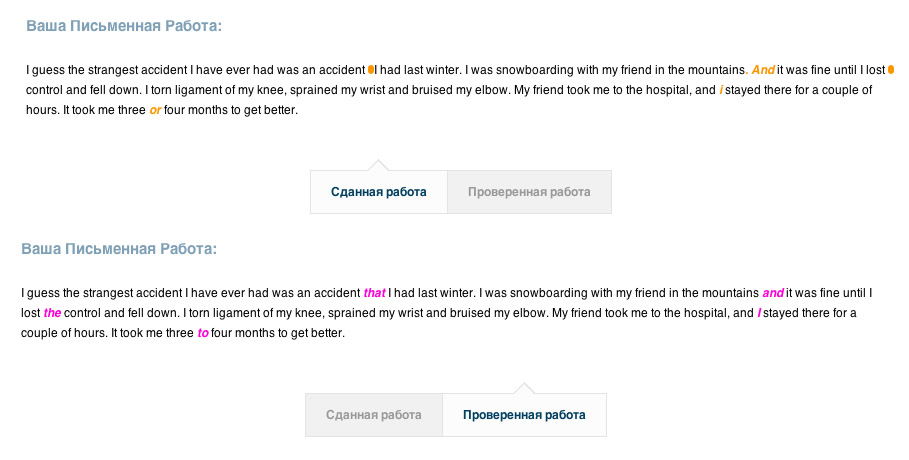This screenshot has height=460, width=909.
Task: Click "three to four months" in the corrected essay
Action: (x=226, y=333)
